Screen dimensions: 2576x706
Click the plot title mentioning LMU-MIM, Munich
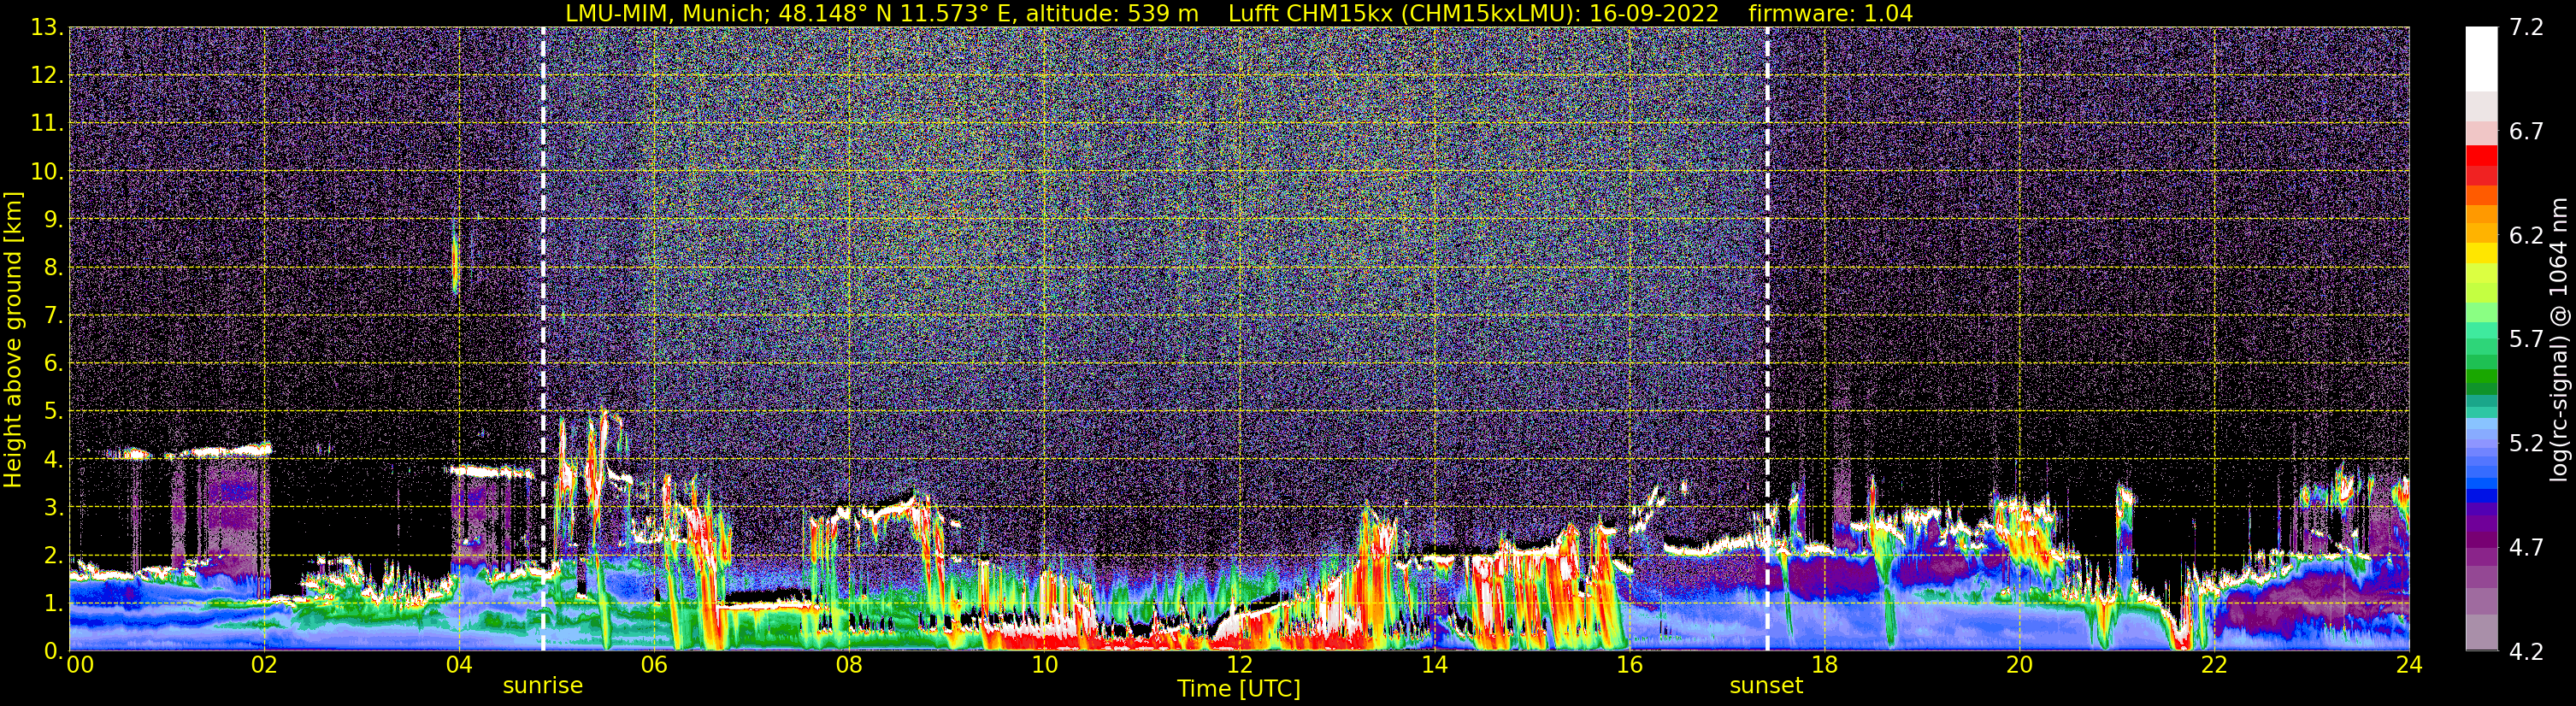(x=1239, y=14)
